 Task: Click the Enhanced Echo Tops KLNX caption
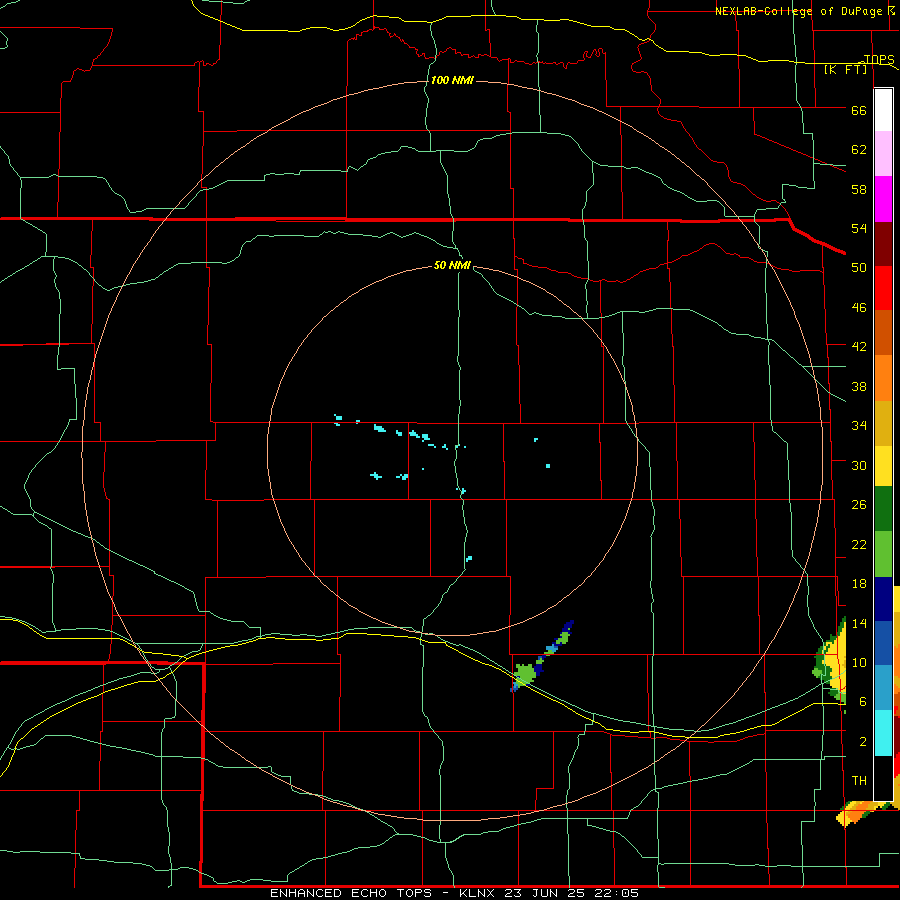(454, 893)
